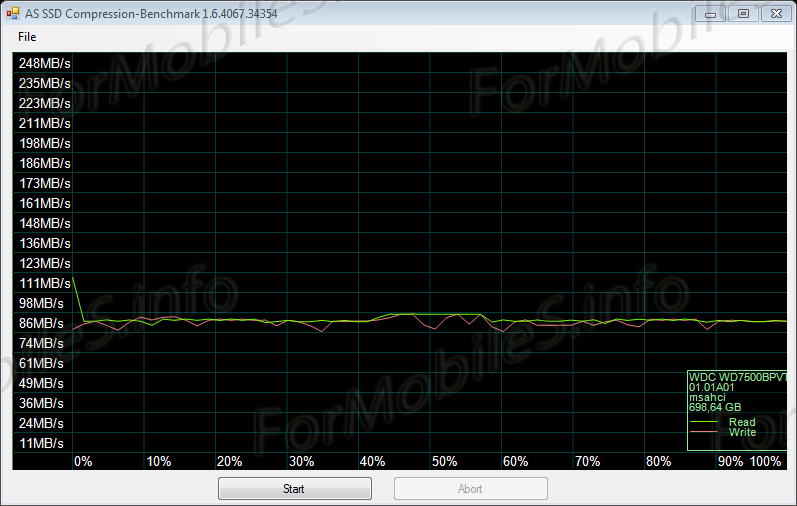
Task: Click the Read line sample in legend
Action: click(x=705, y=422)
